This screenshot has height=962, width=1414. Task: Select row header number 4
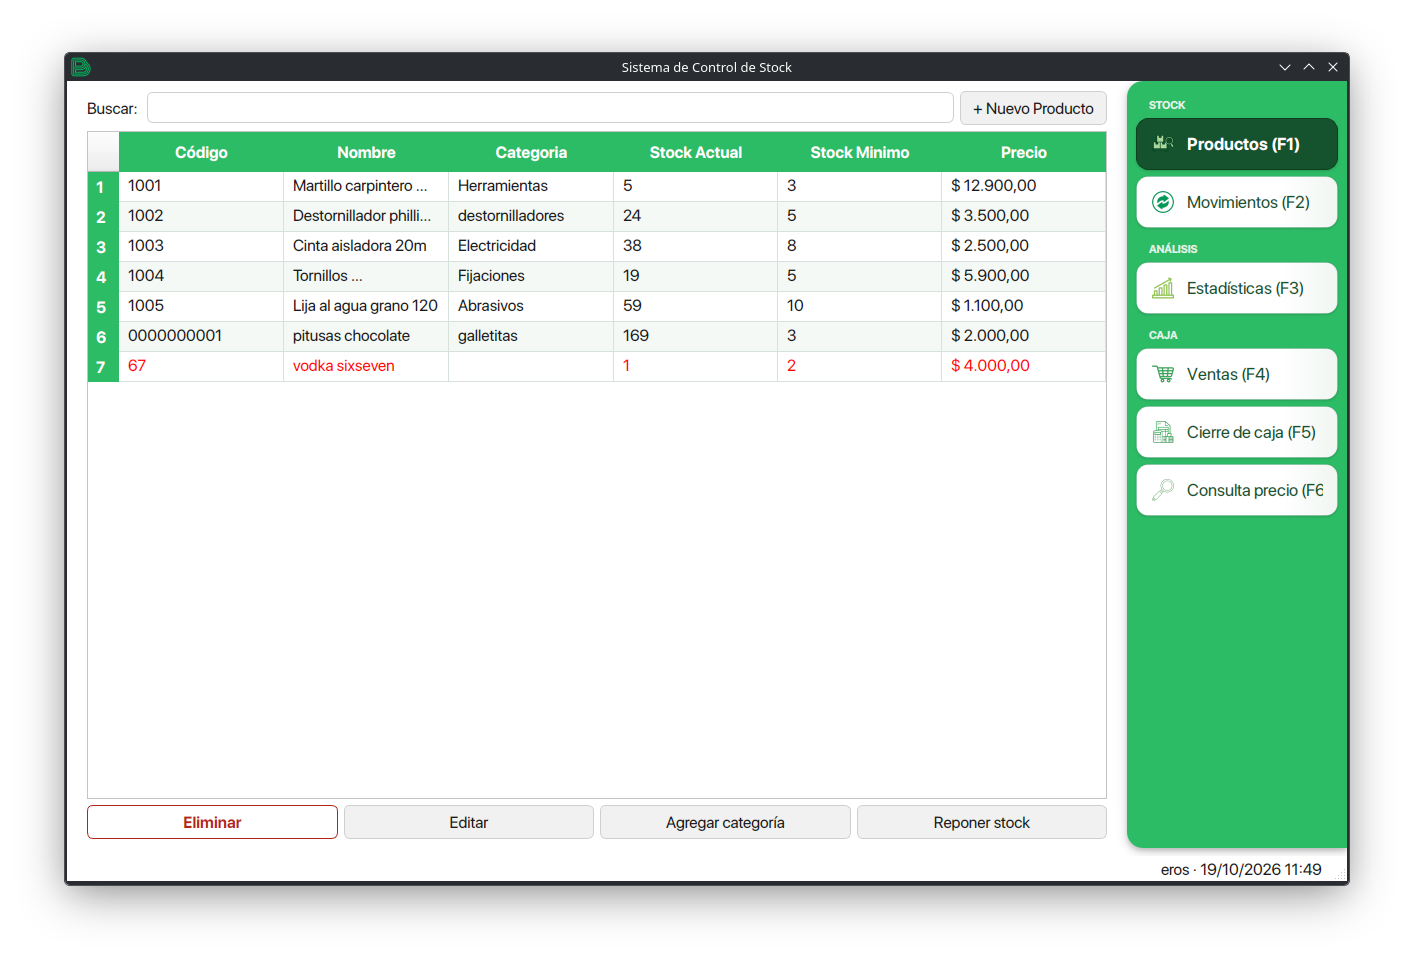[103, 277]
